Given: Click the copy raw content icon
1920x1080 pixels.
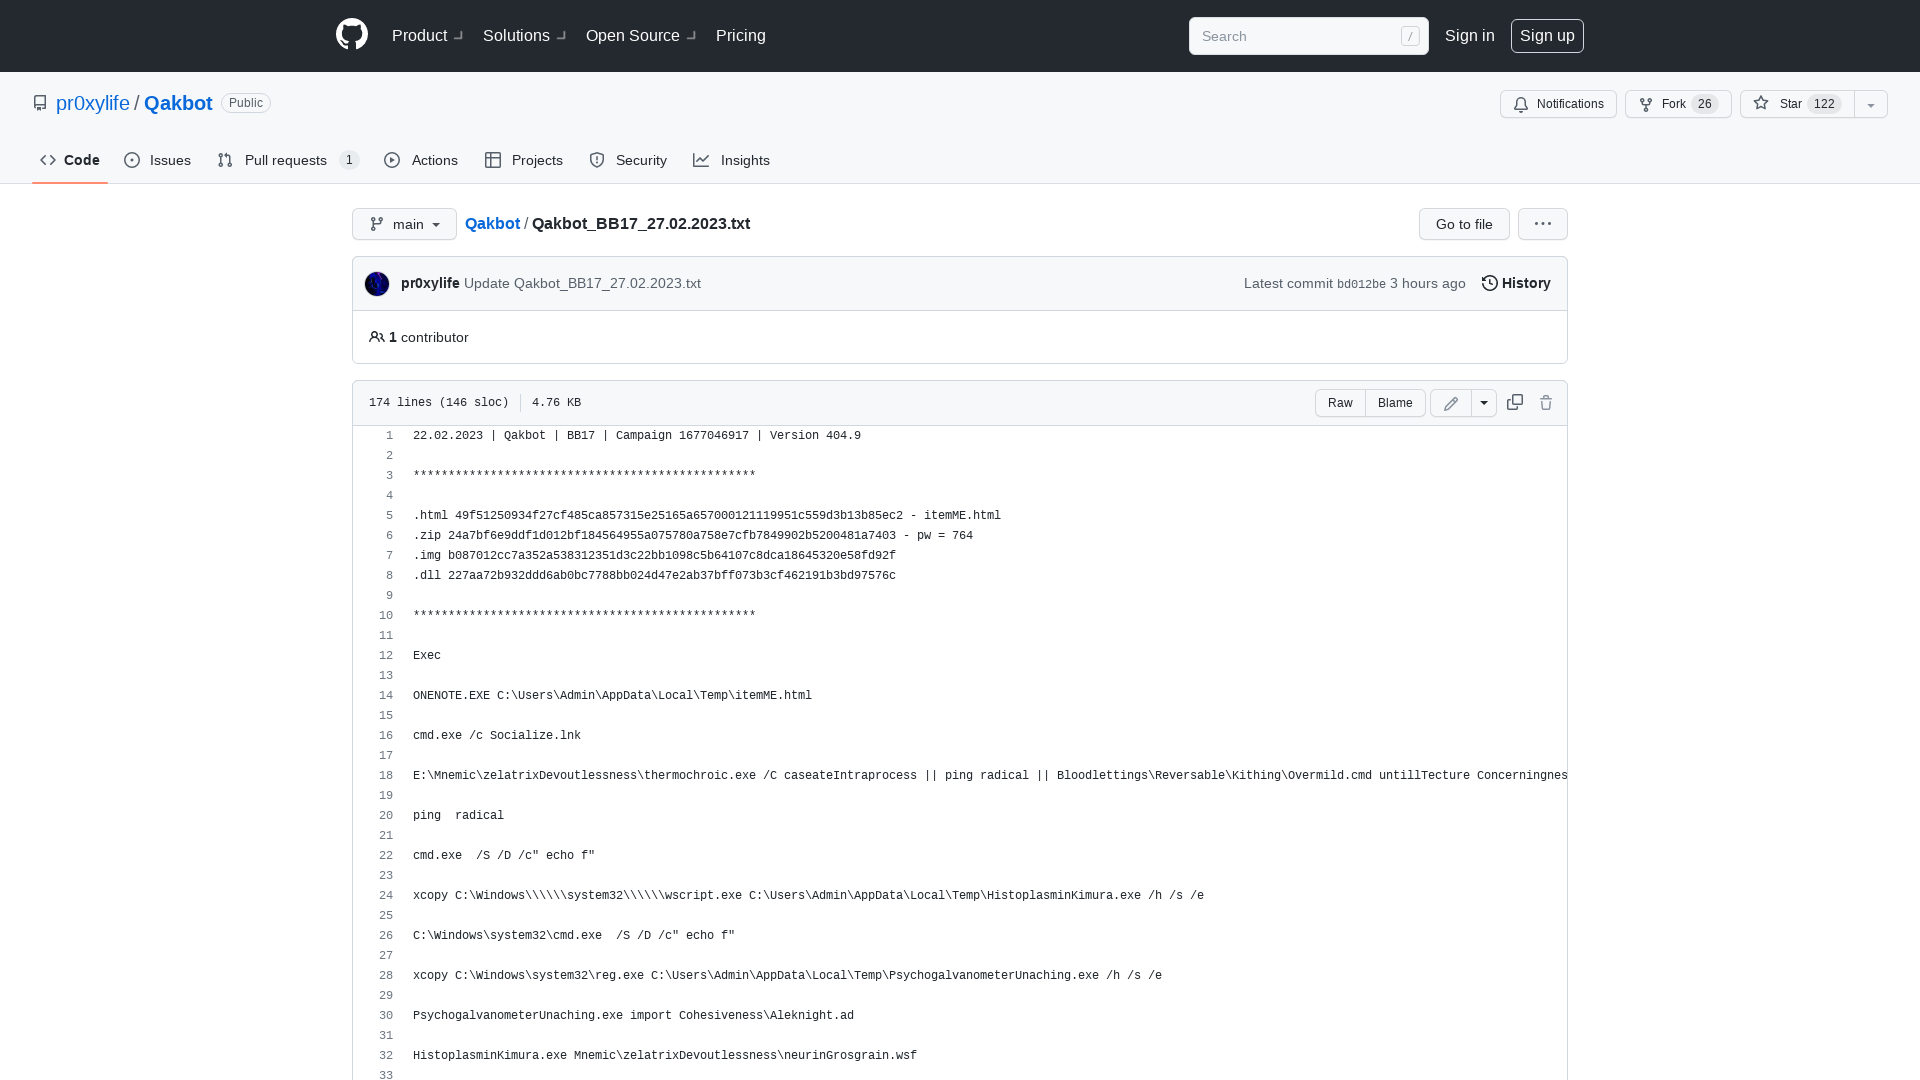Looking at the screenshot, I should pos(1514,402).
